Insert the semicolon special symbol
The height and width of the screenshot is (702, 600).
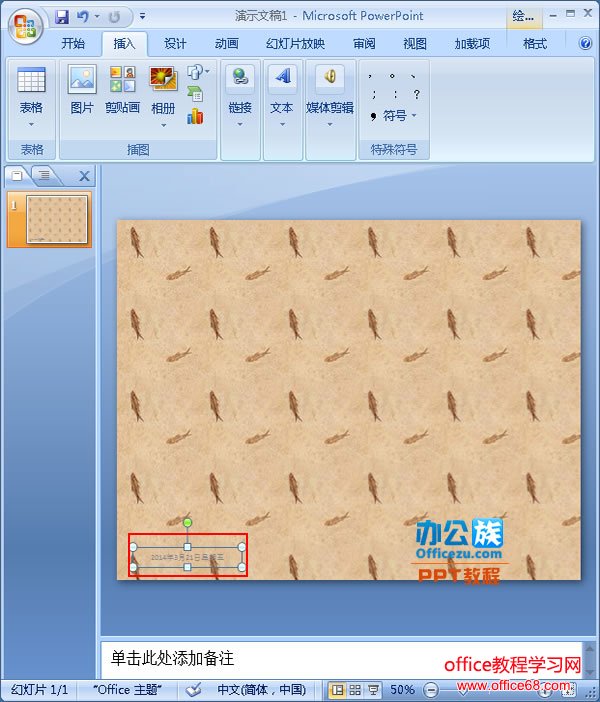373,94
